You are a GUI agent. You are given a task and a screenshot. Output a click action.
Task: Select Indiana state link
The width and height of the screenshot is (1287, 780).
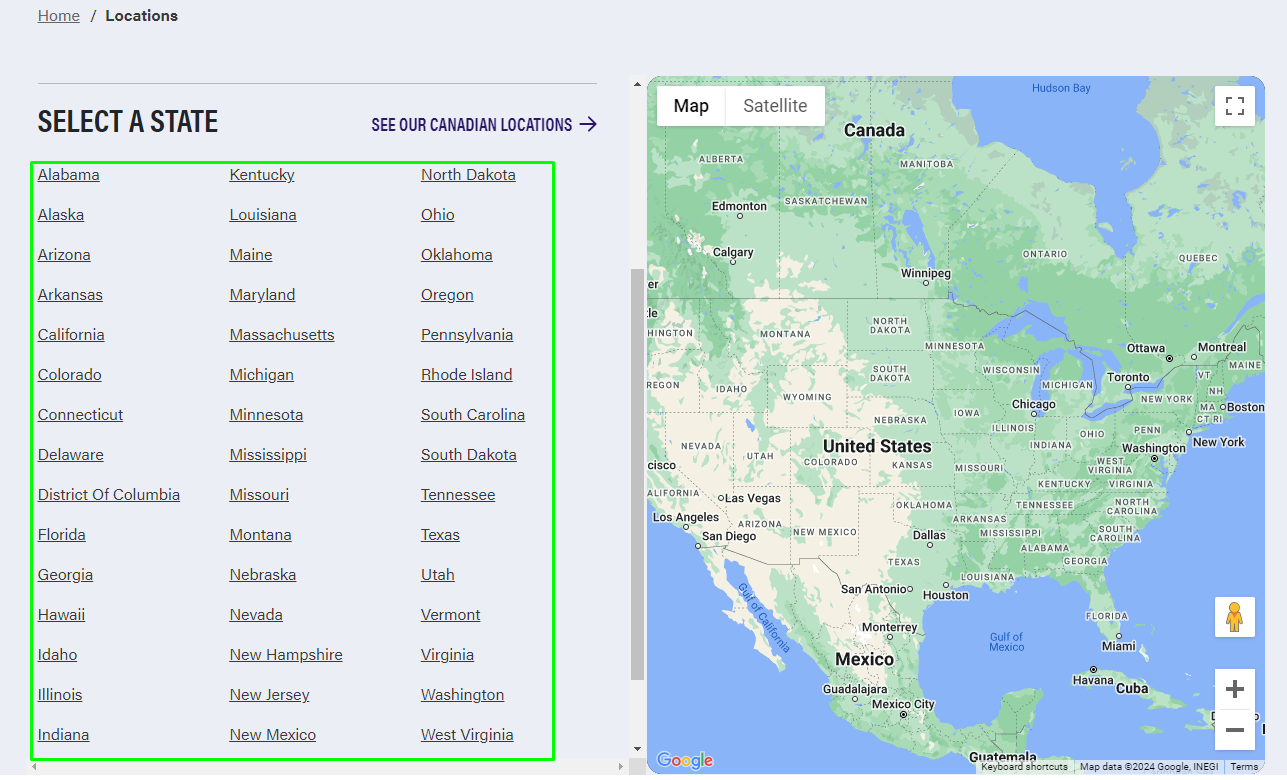pyautogui.click(x=63, y=735)
